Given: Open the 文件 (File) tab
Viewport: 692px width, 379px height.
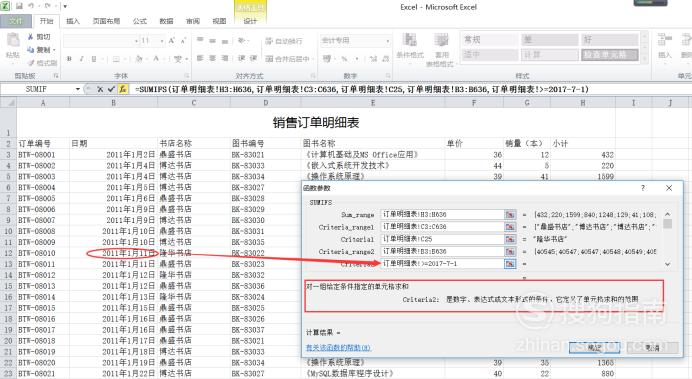Looking at the screenshot, I should [x=16, y=21].
